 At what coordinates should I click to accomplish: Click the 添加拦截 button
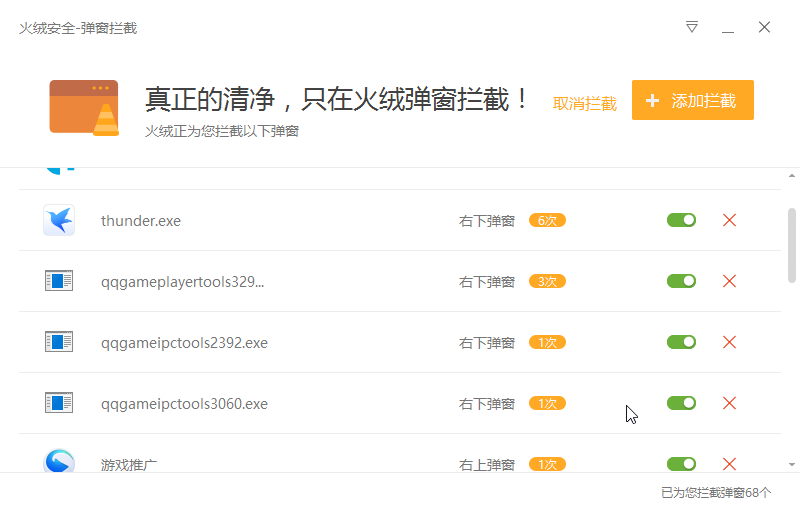[692, 100]
